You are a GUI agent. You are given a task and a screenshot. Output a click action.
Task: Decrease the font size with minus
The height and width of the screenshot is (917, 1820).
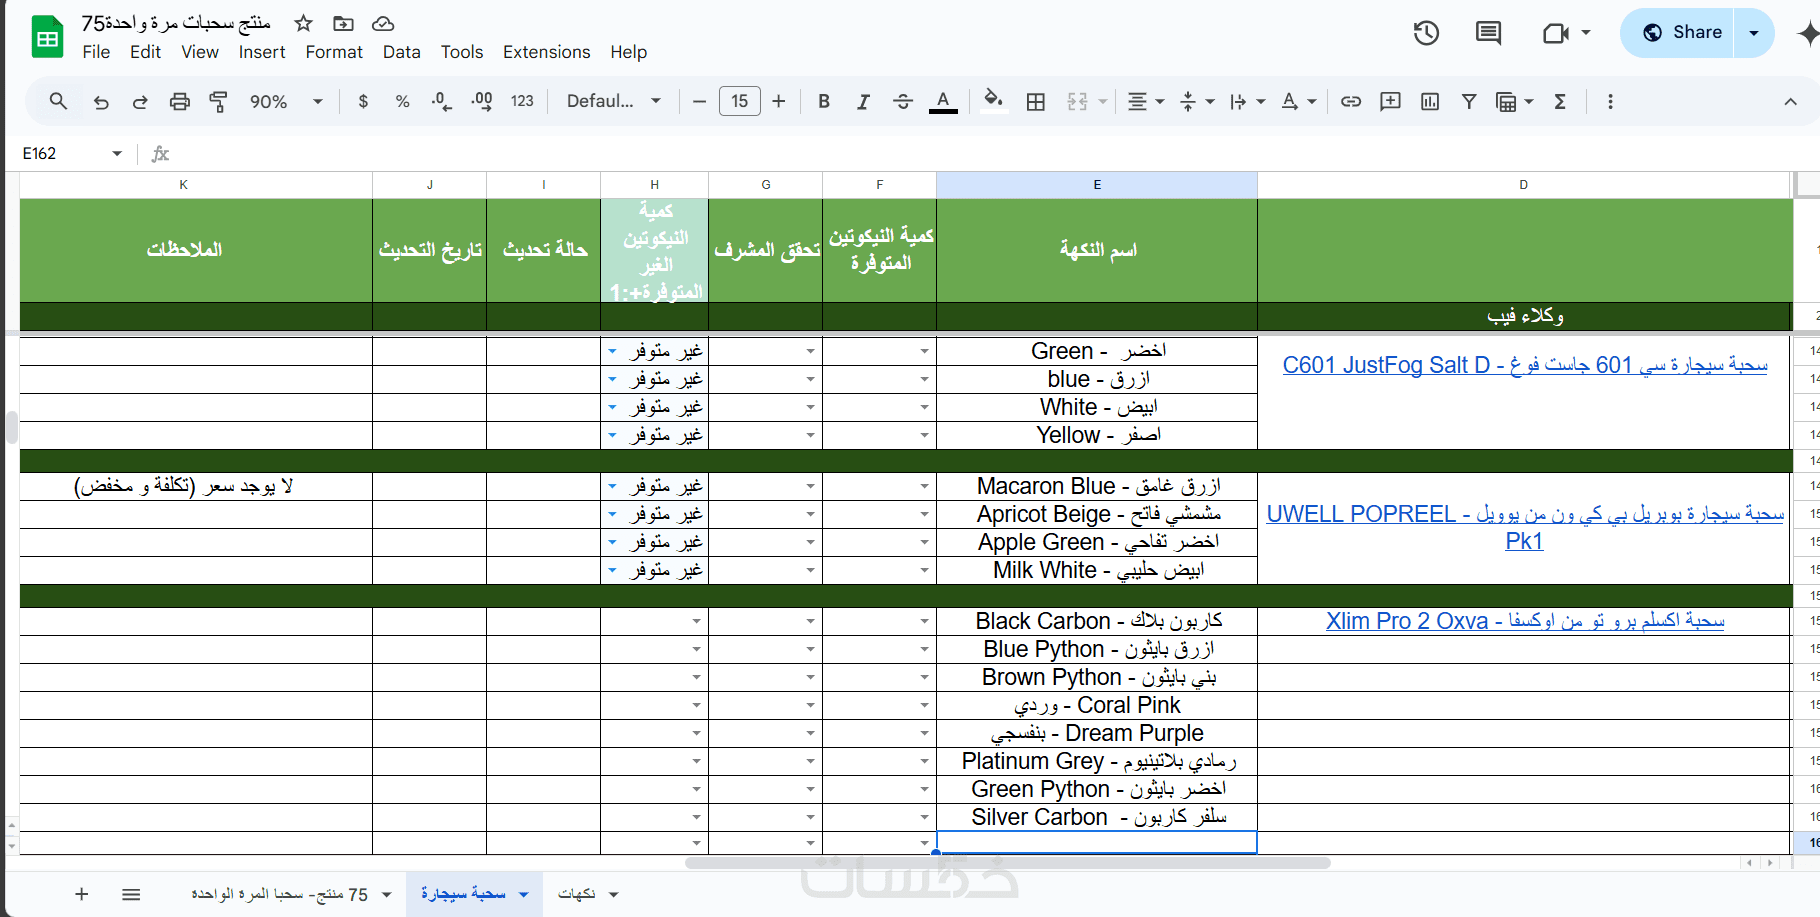click(x=699, y=101)
